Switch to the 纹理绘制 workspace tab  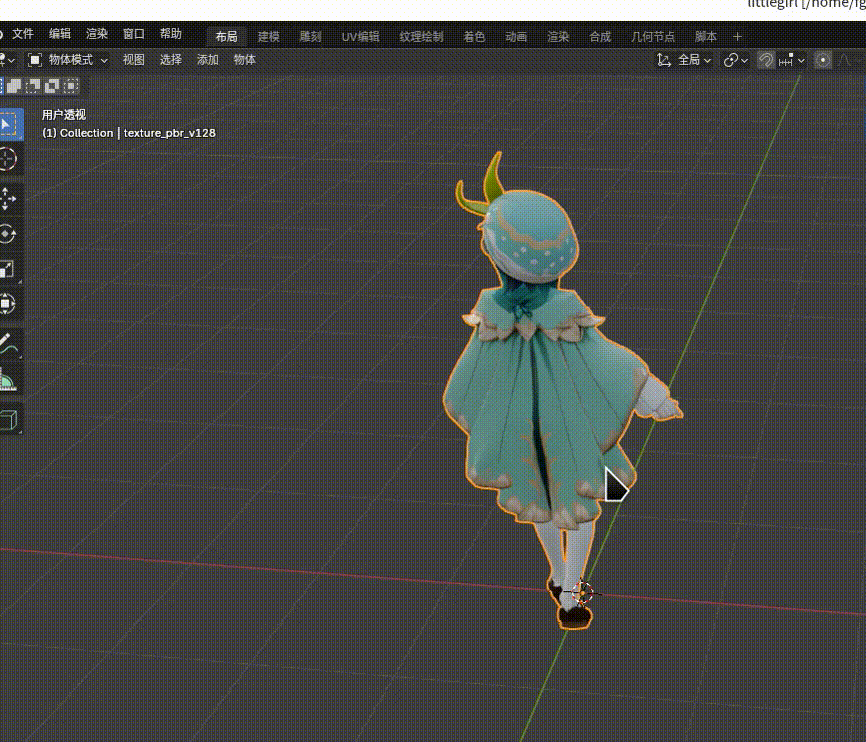click(x=421, y=36)
